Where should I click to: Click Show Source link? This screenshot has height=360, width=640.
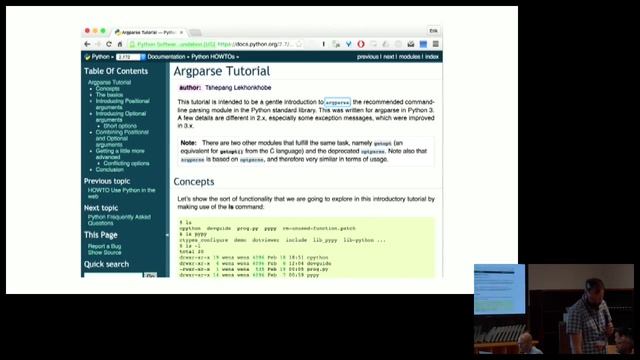104,252
